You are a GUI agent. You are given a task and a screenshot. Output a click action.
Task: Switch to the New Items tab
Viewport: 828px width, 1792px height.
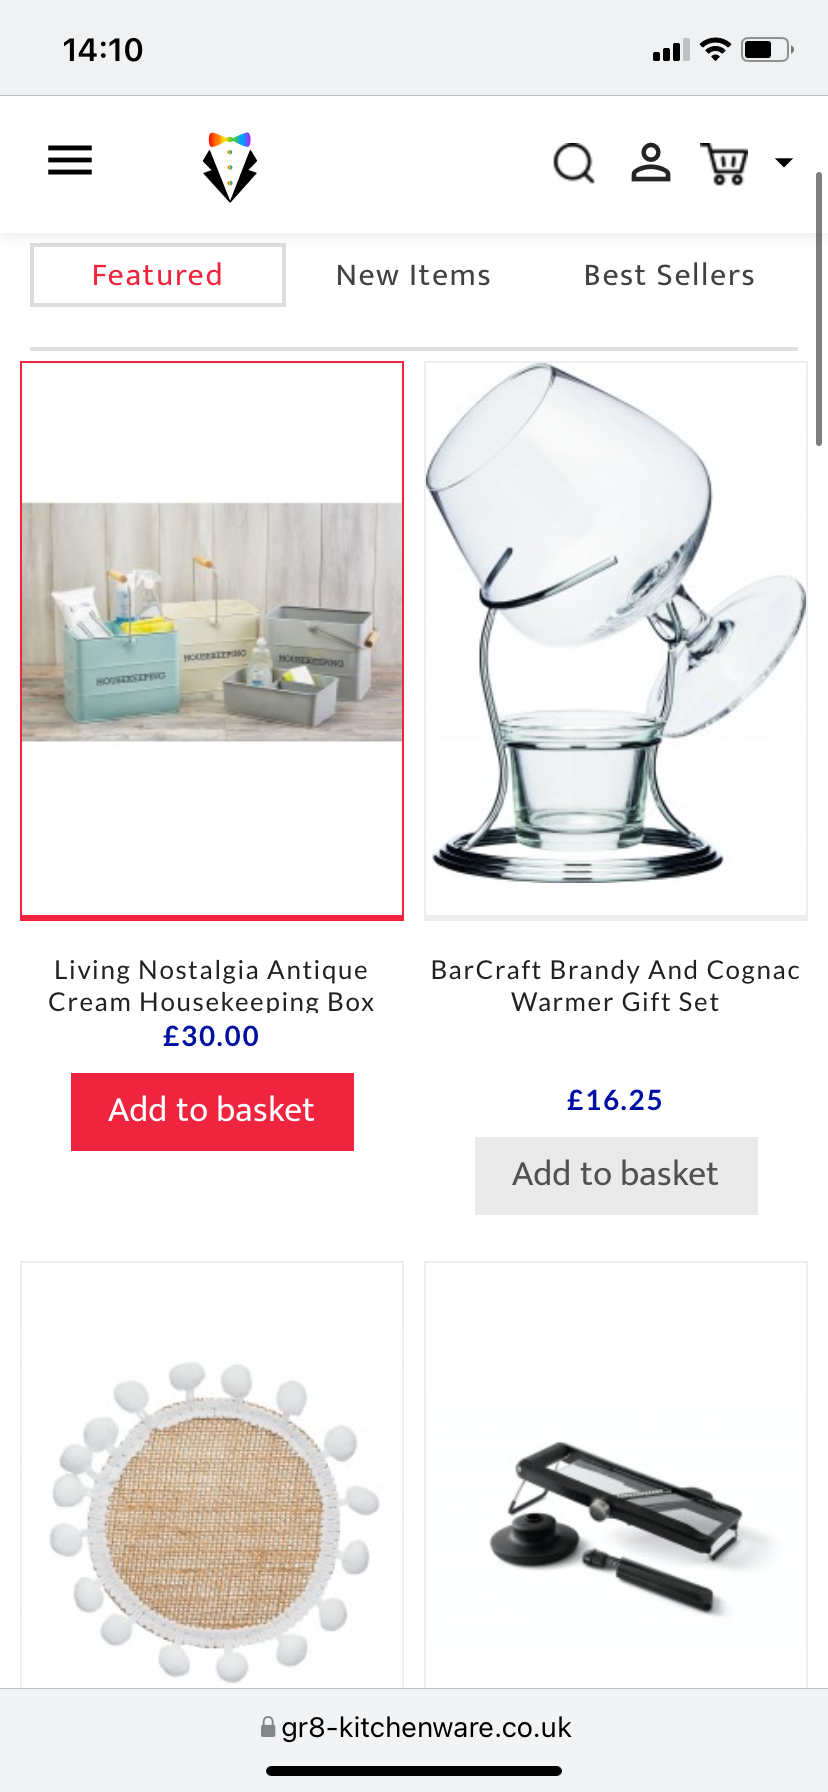[x=413, y=275]
